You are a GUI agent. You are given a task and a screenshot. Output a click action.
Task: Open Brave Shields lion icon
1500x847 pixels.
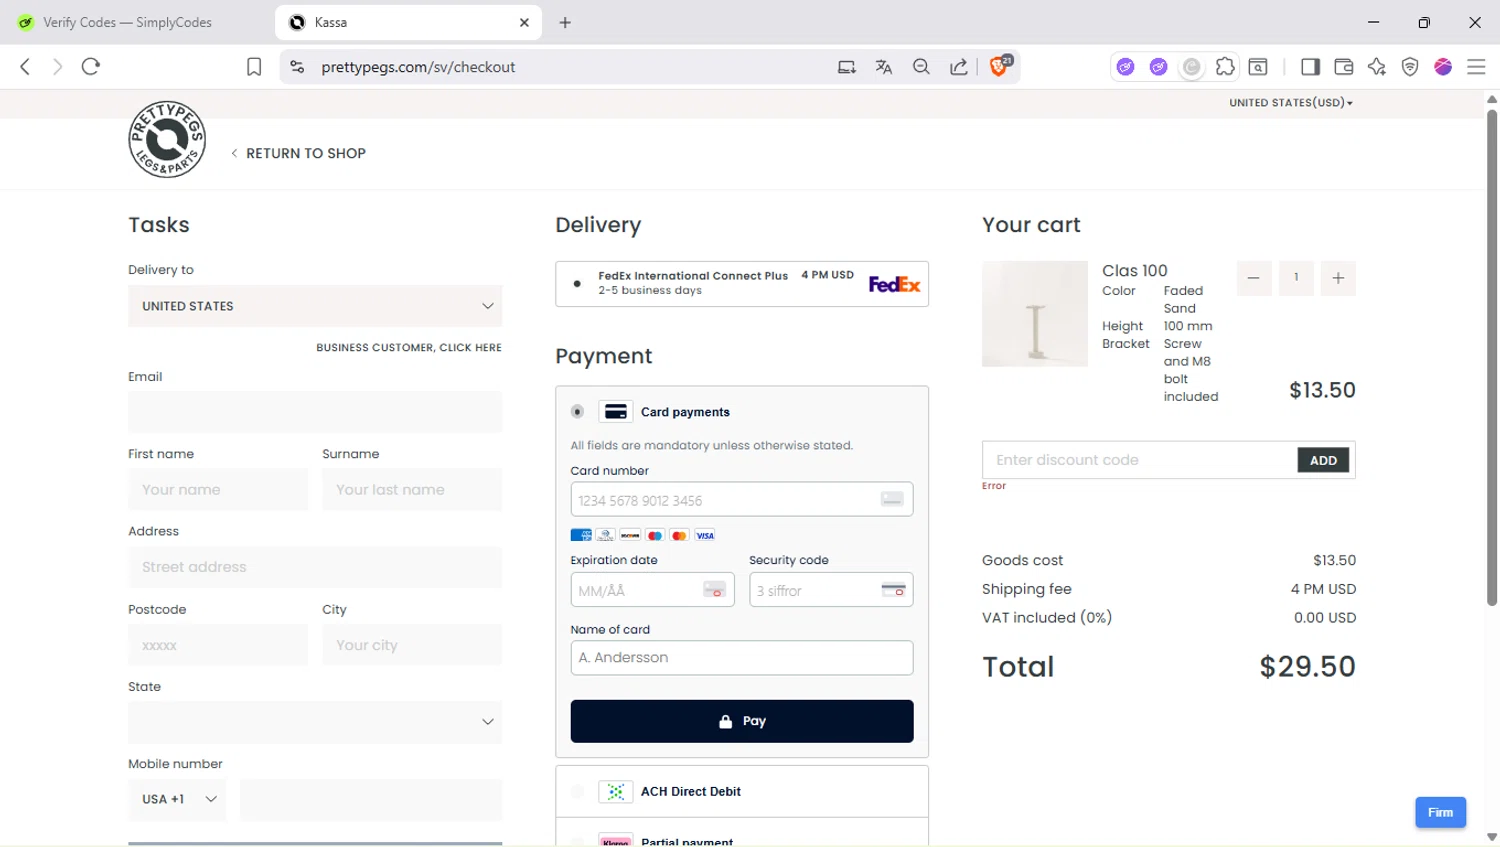(x=999, y=66)
